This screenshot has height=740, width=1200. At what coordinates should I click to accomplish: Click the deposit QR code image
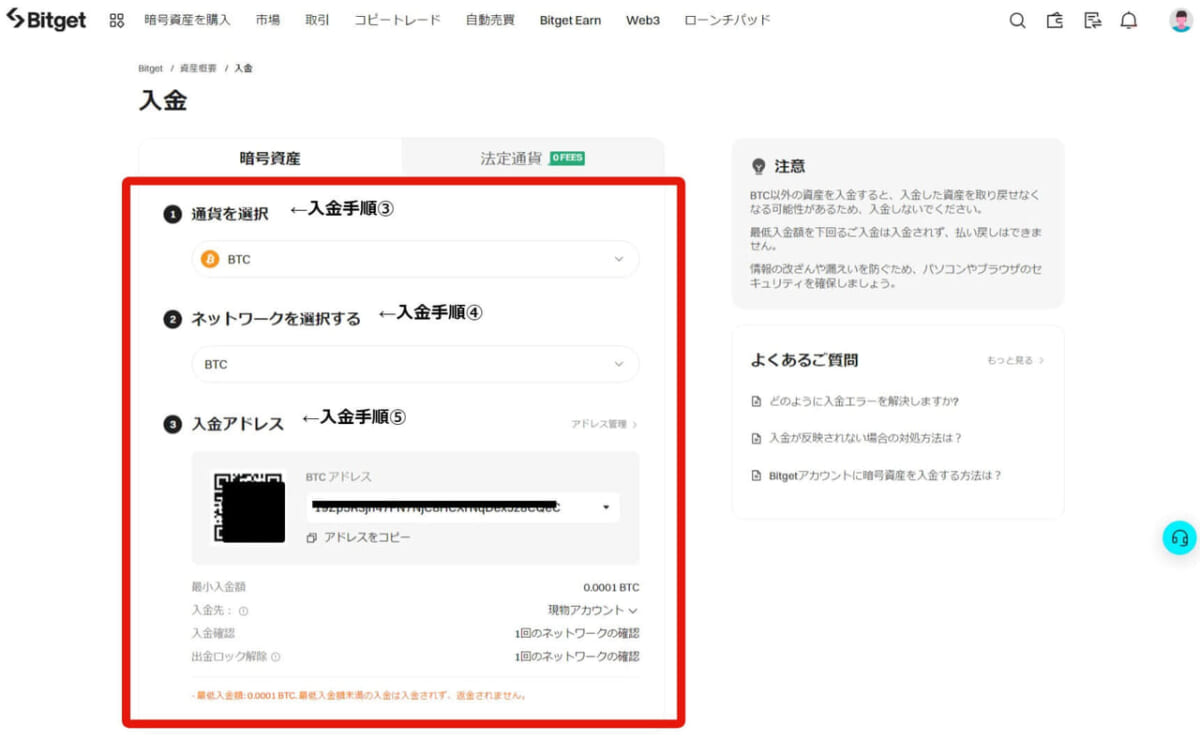point(249,508)
